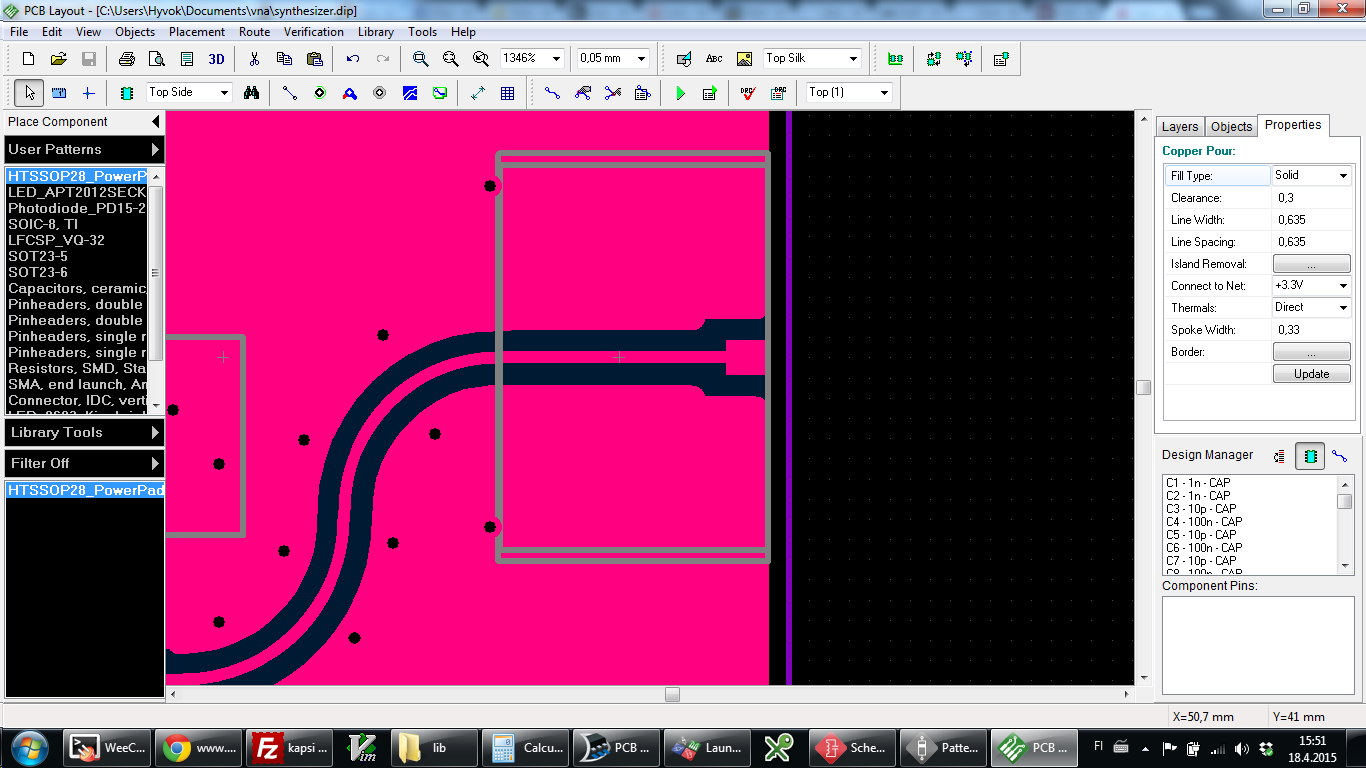Click the Windows Start button
The width and height of the screenshot is (1366, 768).
(x=27, y=747)
